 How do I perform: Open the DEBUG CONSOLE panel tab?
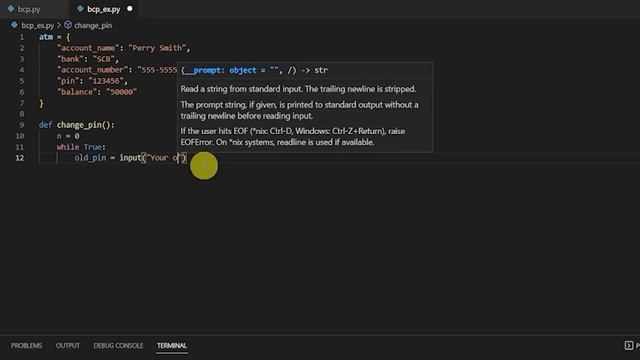click(x=118, y=346)
